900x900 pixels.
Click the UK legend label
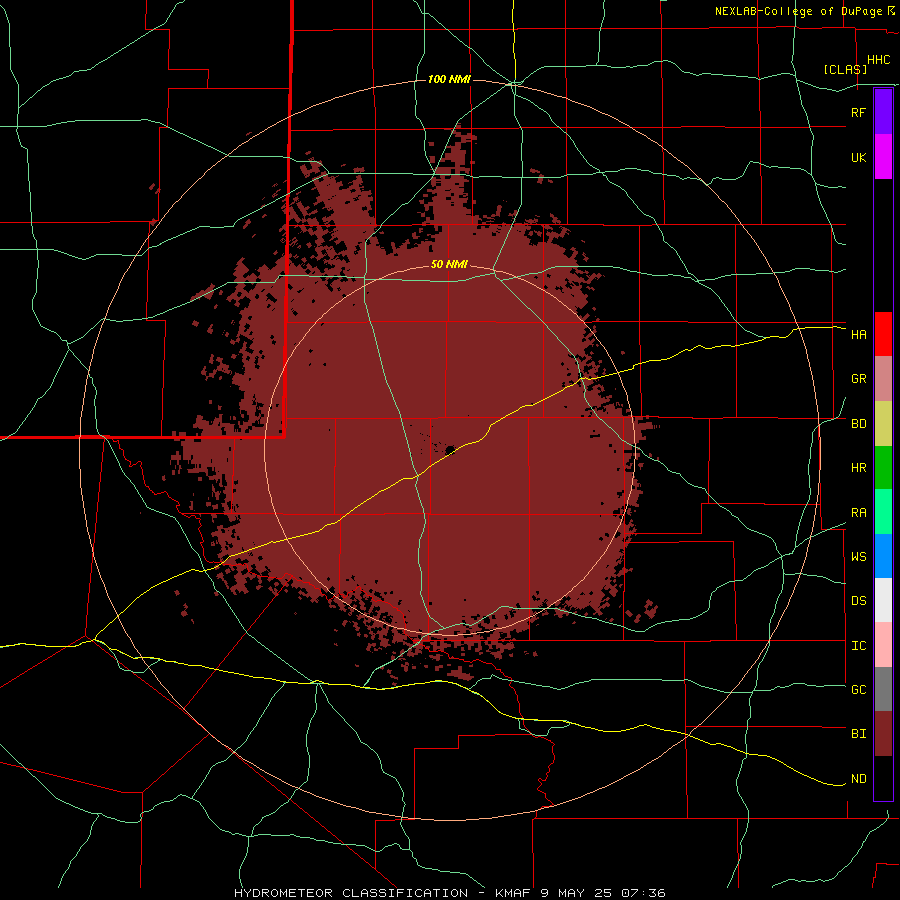coord(858,157)
